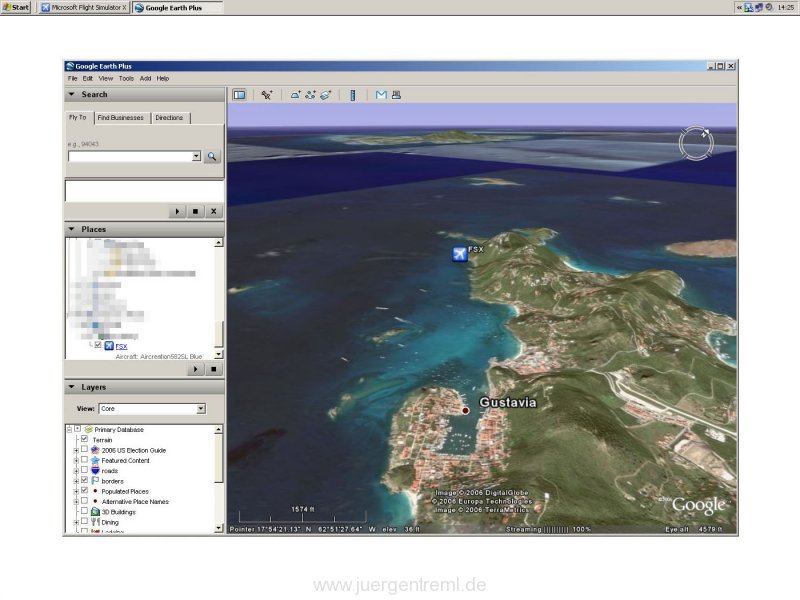Click stop button under search results

[195, 211]
